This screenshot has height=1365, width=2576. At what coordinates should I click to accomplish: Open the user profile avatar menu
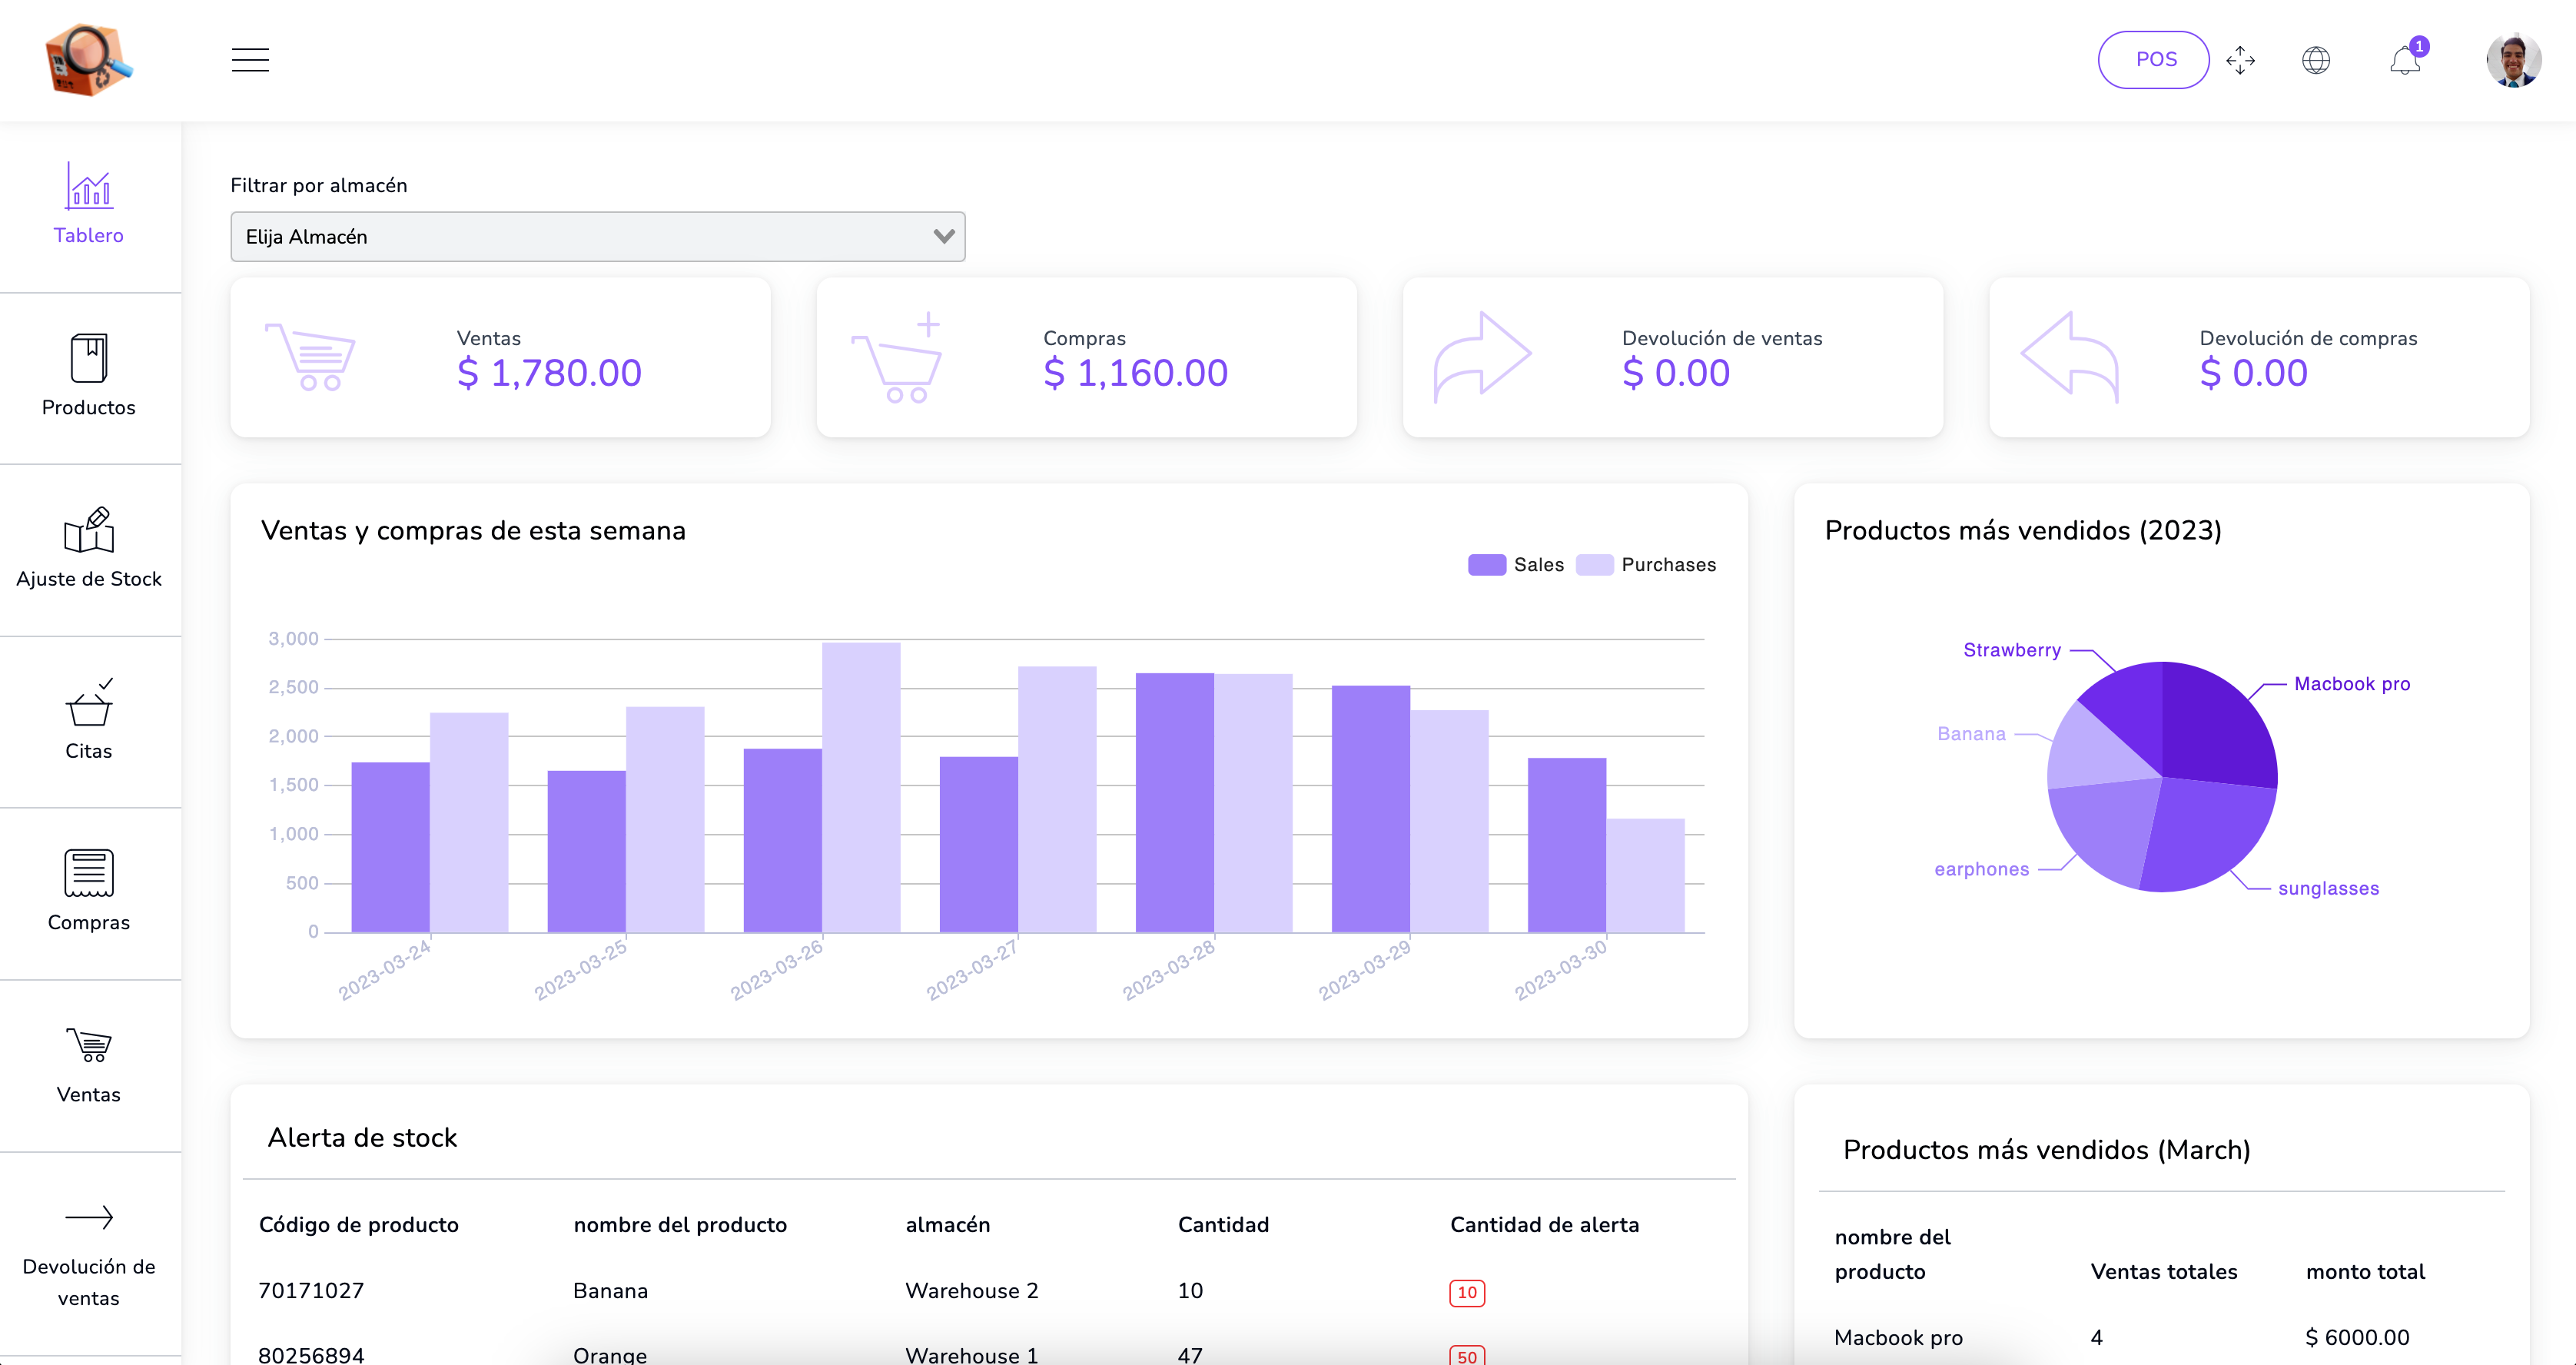point(2513,60)
